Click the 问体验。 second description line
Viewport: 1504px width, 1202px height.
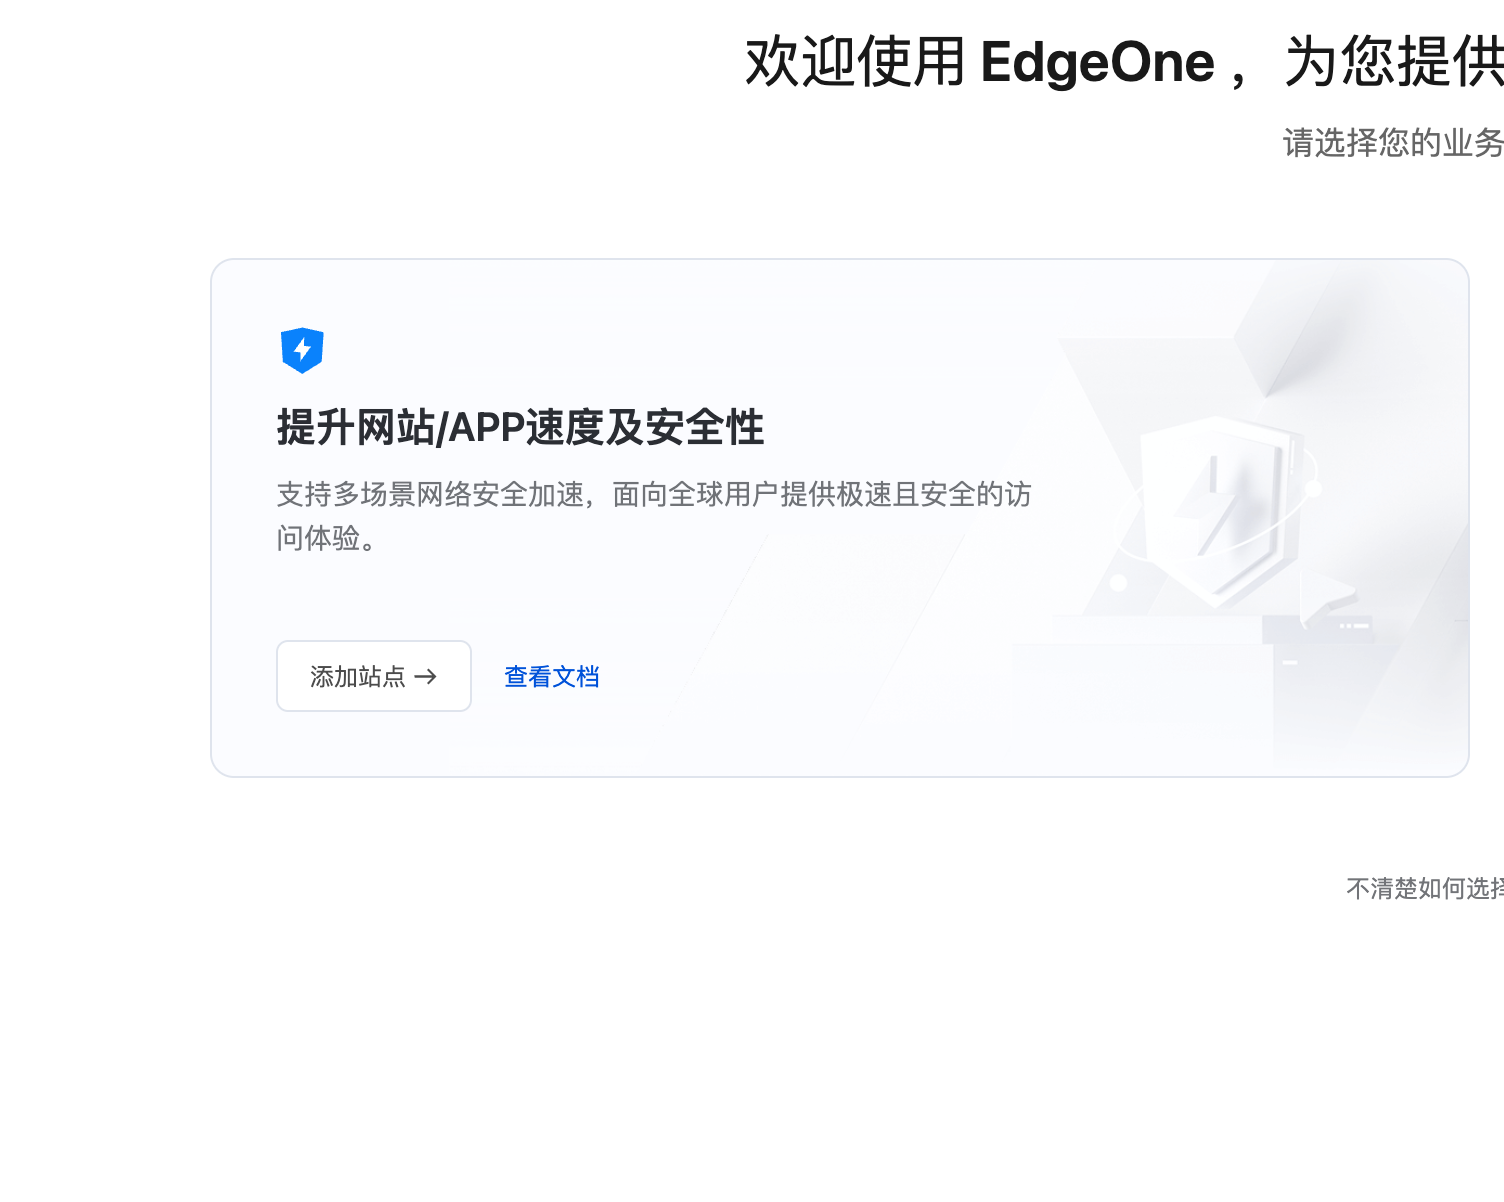click(x=327, y=538)
